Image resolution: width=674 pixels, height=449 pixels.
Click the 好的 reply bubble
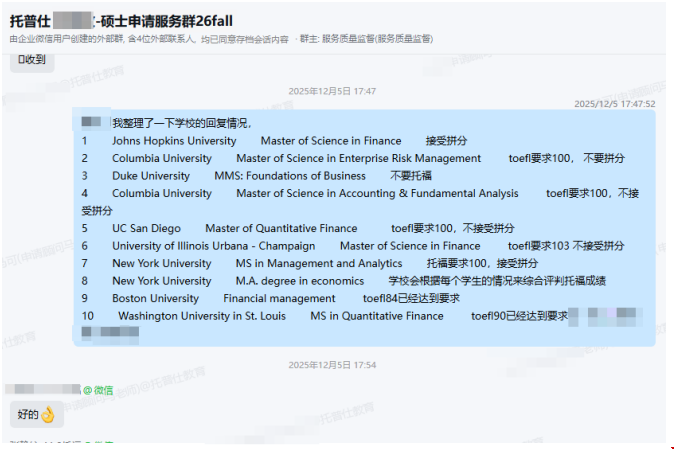coord(37,415)
